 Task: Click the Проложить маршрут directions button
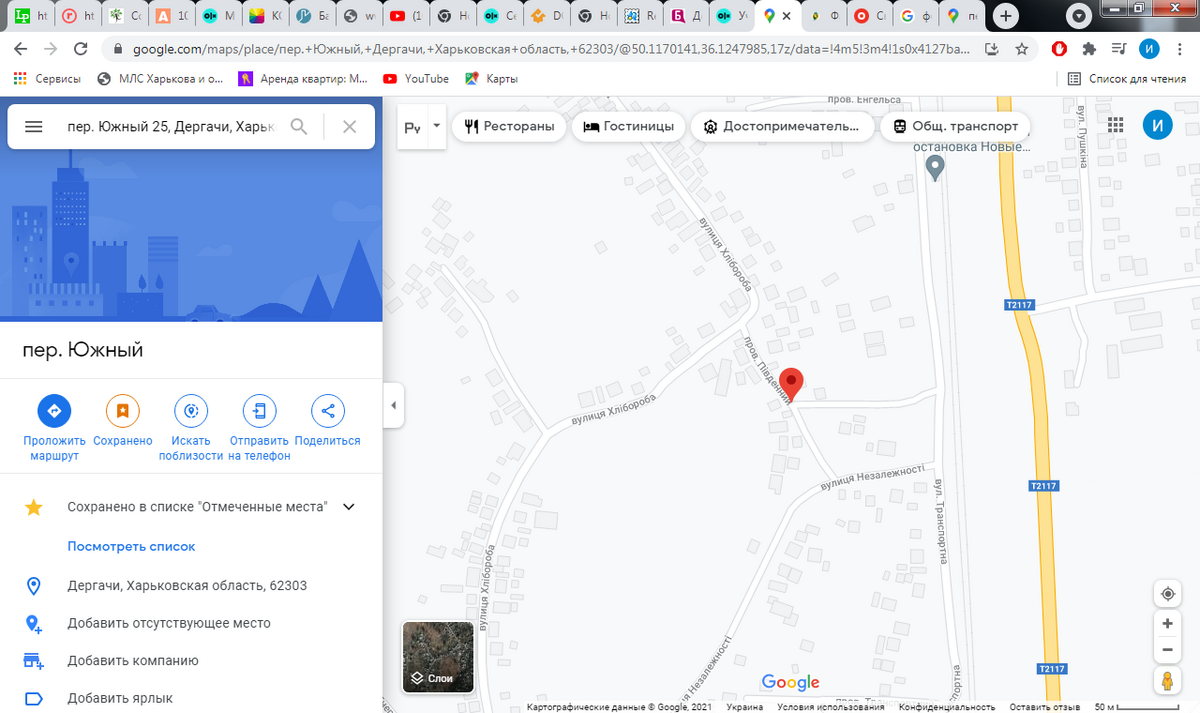(x=54, y=410)
